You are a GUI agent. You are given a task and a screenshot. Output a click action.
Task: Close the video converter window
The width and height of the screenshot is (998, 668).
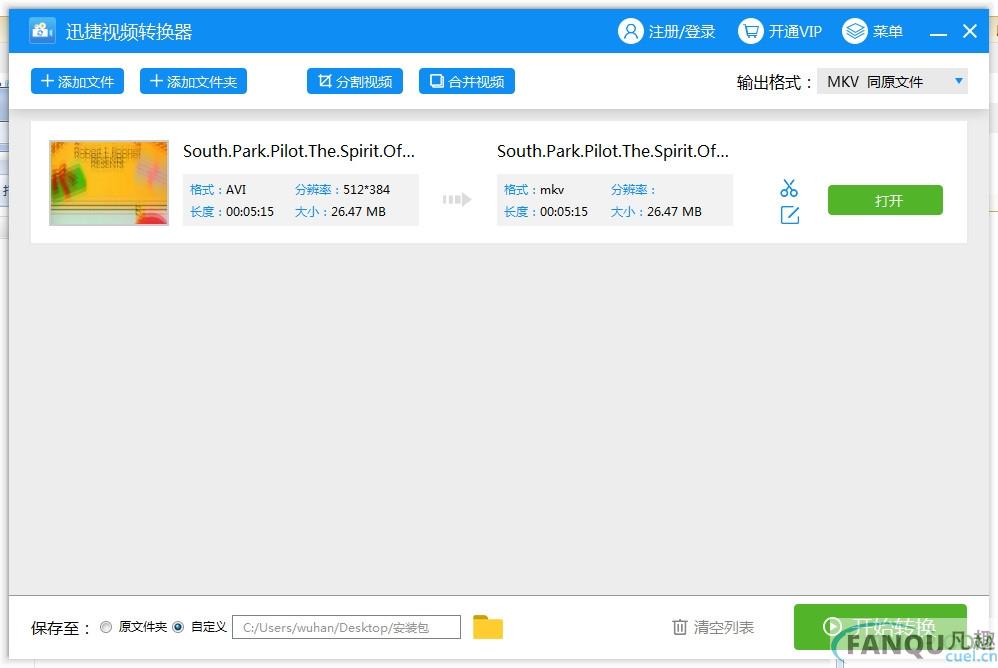click(969, 31)
